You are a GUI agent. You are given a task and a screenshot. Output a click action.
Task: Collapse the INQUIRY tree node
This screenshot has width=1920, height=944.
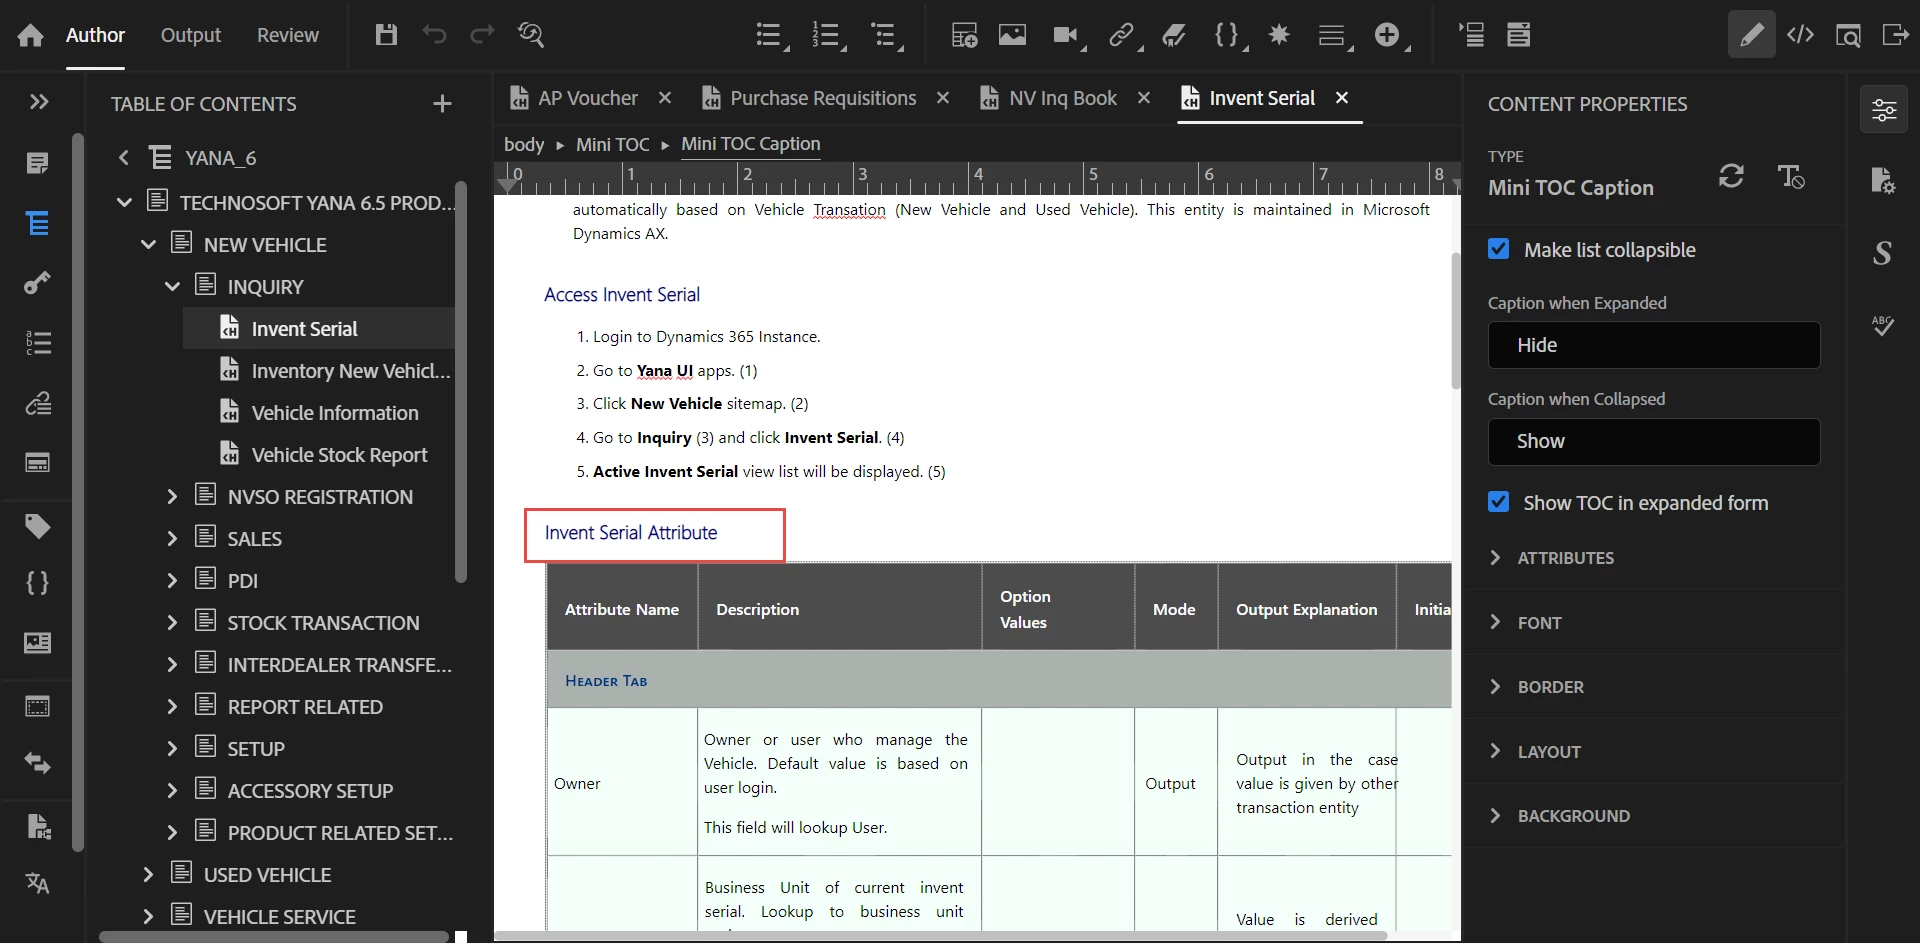172,287
